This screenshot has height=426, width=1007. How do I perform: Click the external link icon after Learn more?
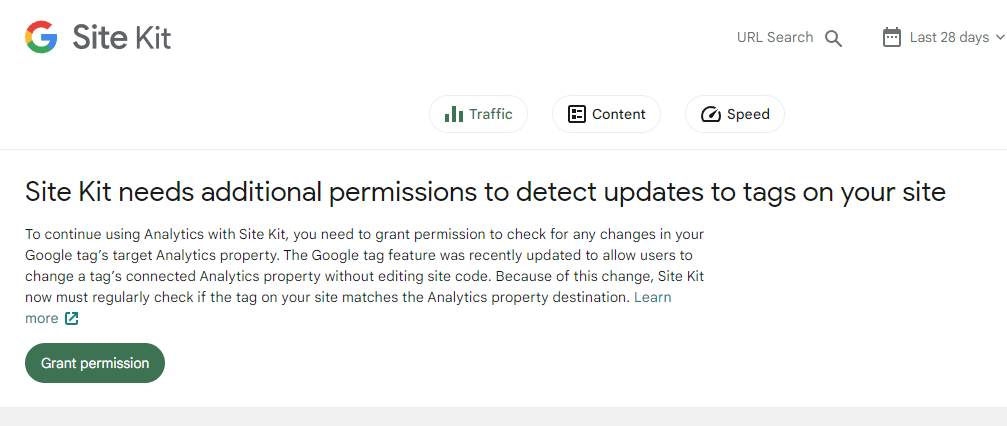(x=71, y=319)
